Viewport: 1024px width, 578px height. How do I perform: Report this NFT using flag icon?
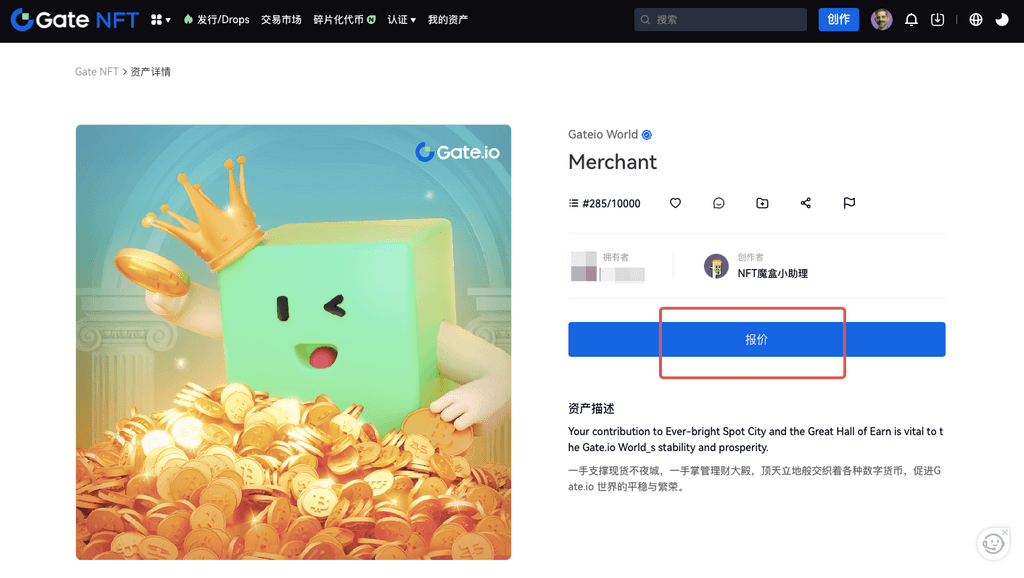point(849,203)
